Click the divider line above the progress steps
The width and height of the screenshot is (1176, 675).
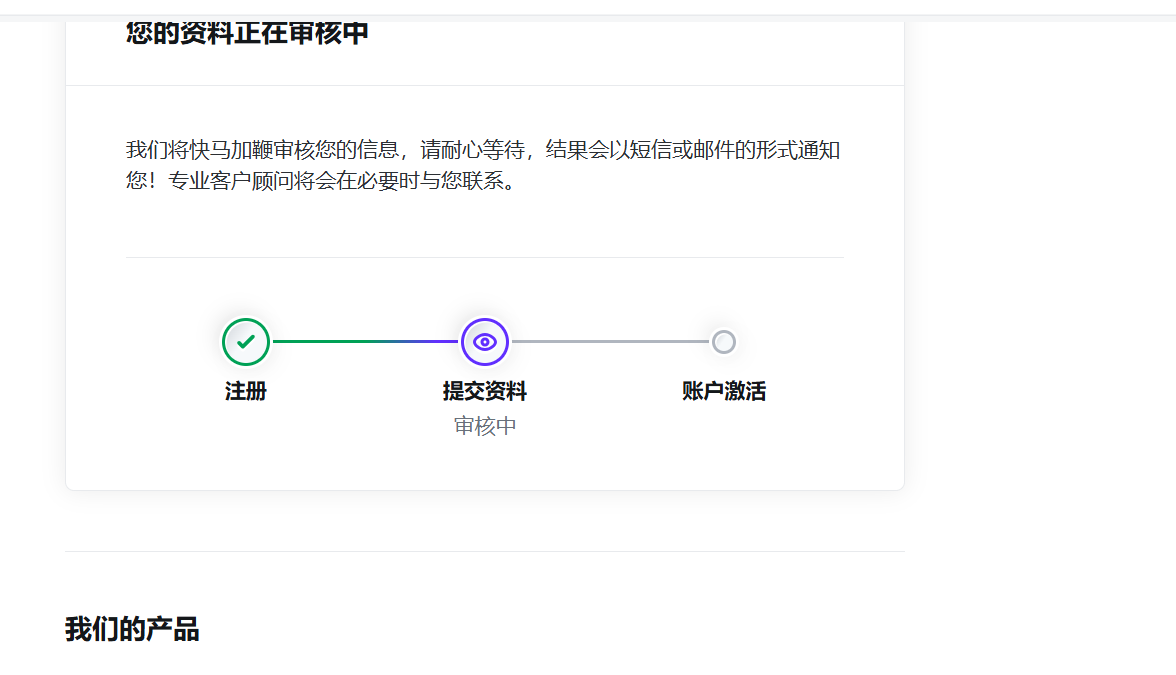pyautogui.click(x=485, y=257)
